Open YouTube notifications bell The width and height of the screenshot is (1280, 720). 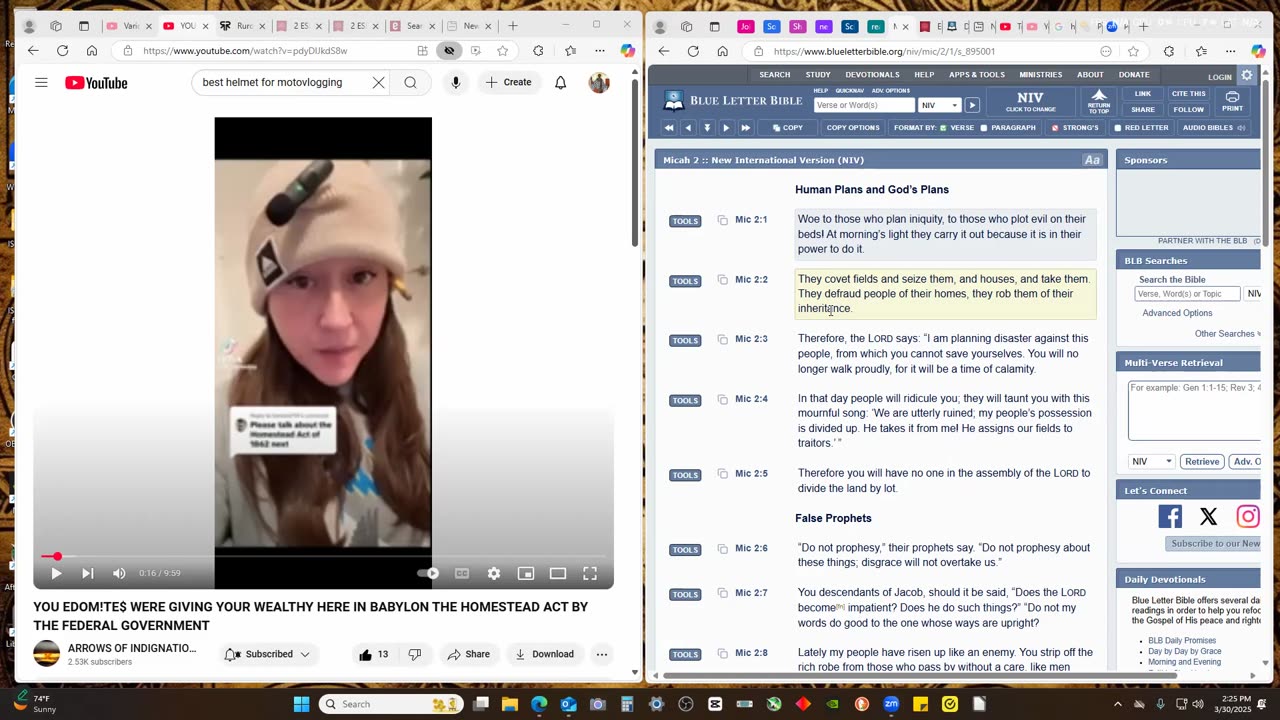pos(561,83)
